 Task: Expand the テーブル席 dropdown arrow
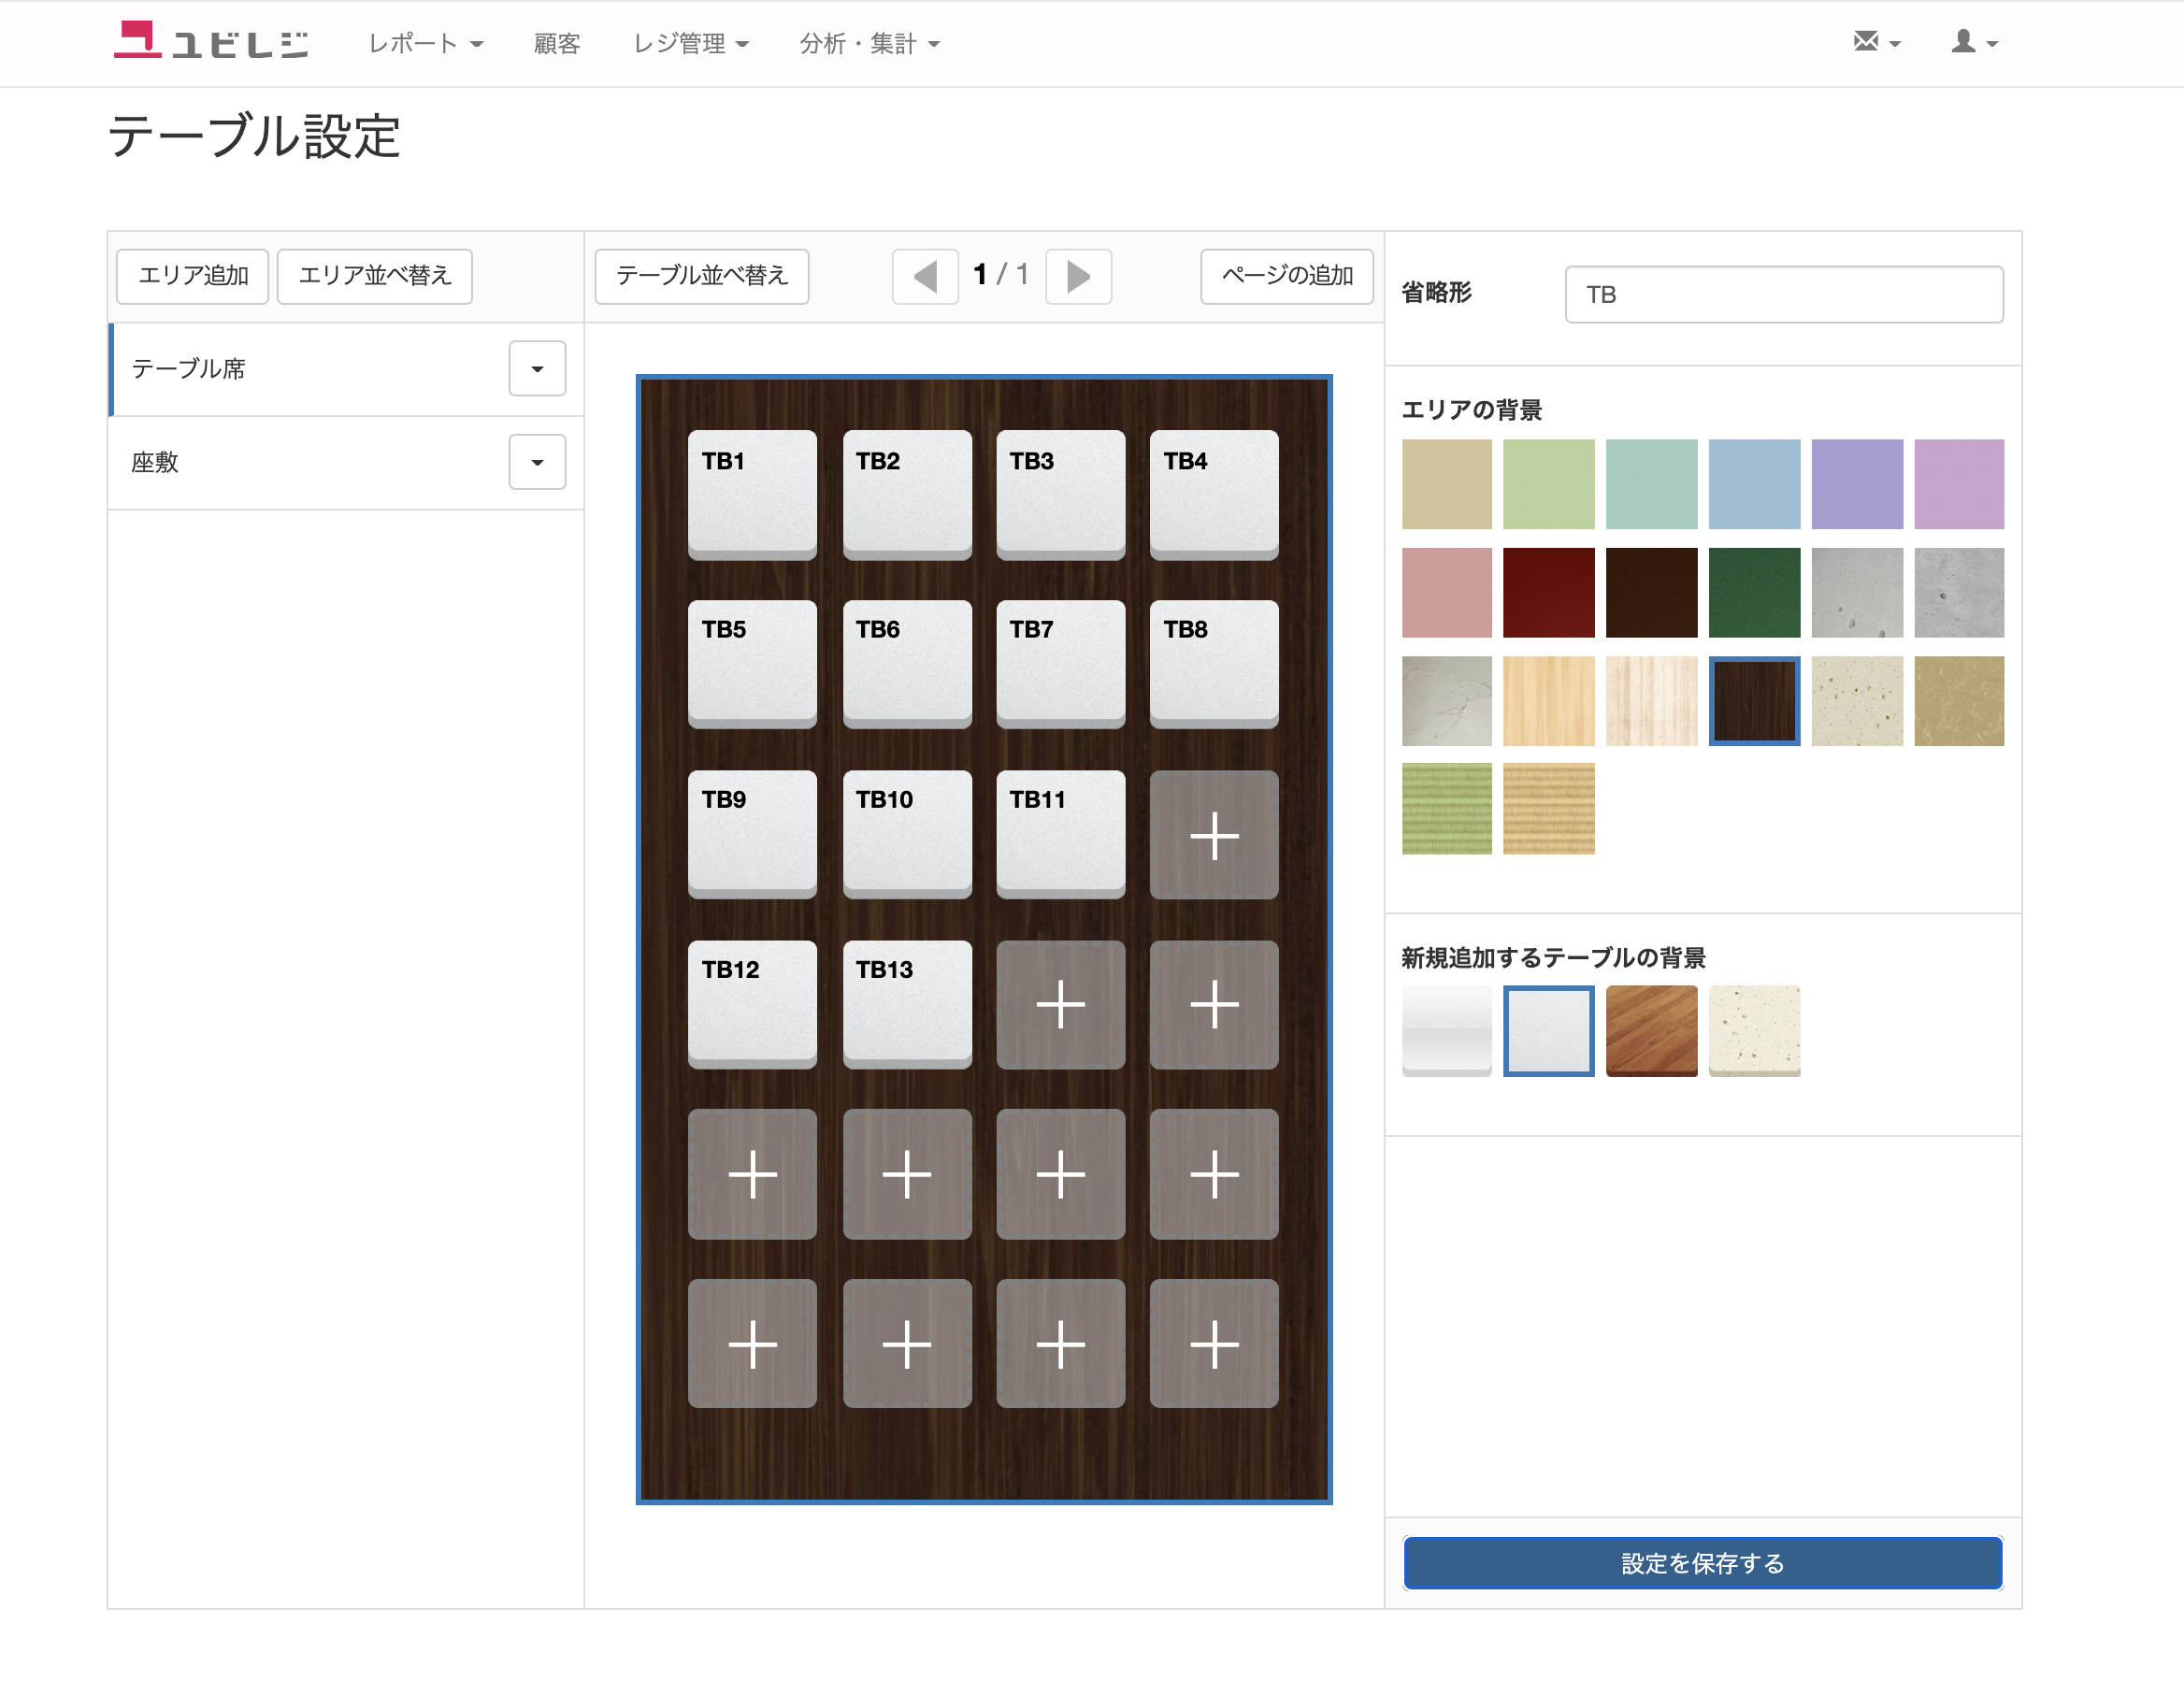coord(537,369)
